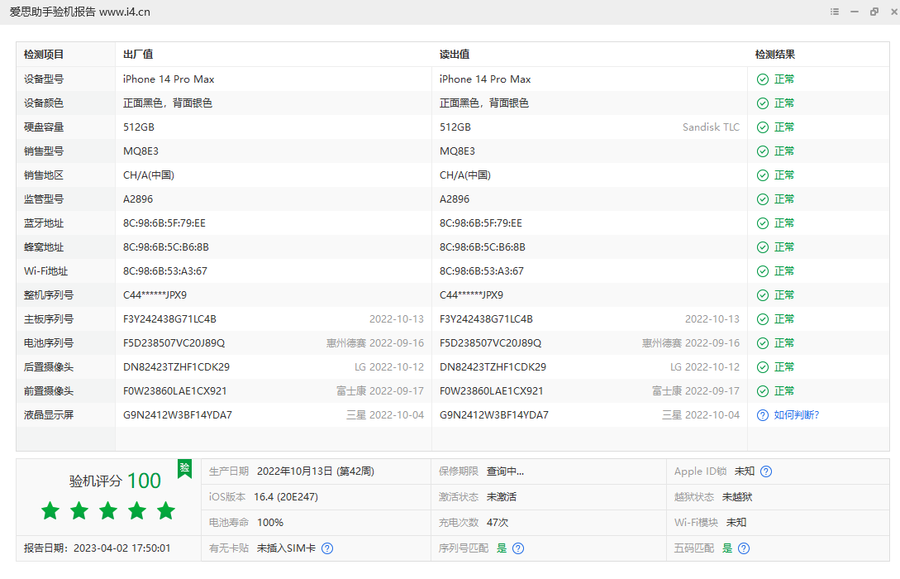Click cellular address 8C:98:6B:5C:B6:8B under 读出值
This screenshot has width=900, height=579.
tap(482, 247)
